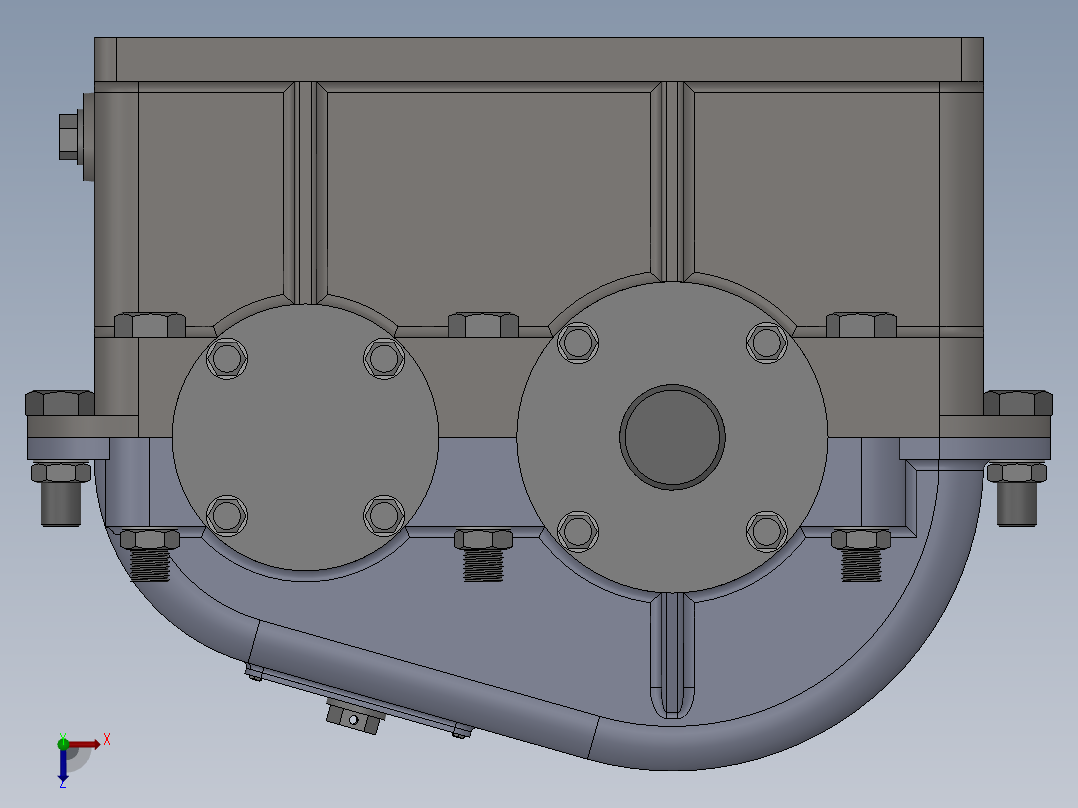Image resolution: width=1078 pixels, height=808 pixels.
Task: Pick the bottom-right bolt on right bearing cover
Action: pyautogui.click(x=767, y=531)
